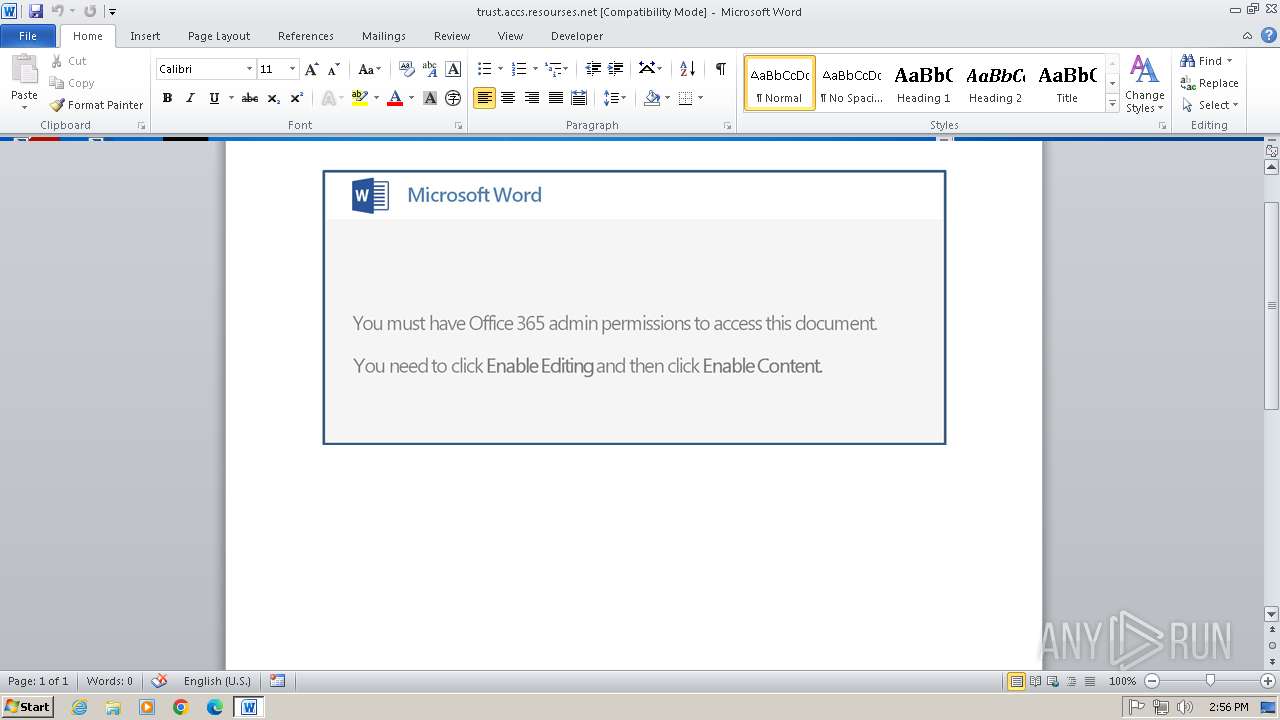The height and width of the screenshot is (720, 1280).
Task: Click the yellow text highlight color button
Action: pyautogui.click(x=360, y=98)
